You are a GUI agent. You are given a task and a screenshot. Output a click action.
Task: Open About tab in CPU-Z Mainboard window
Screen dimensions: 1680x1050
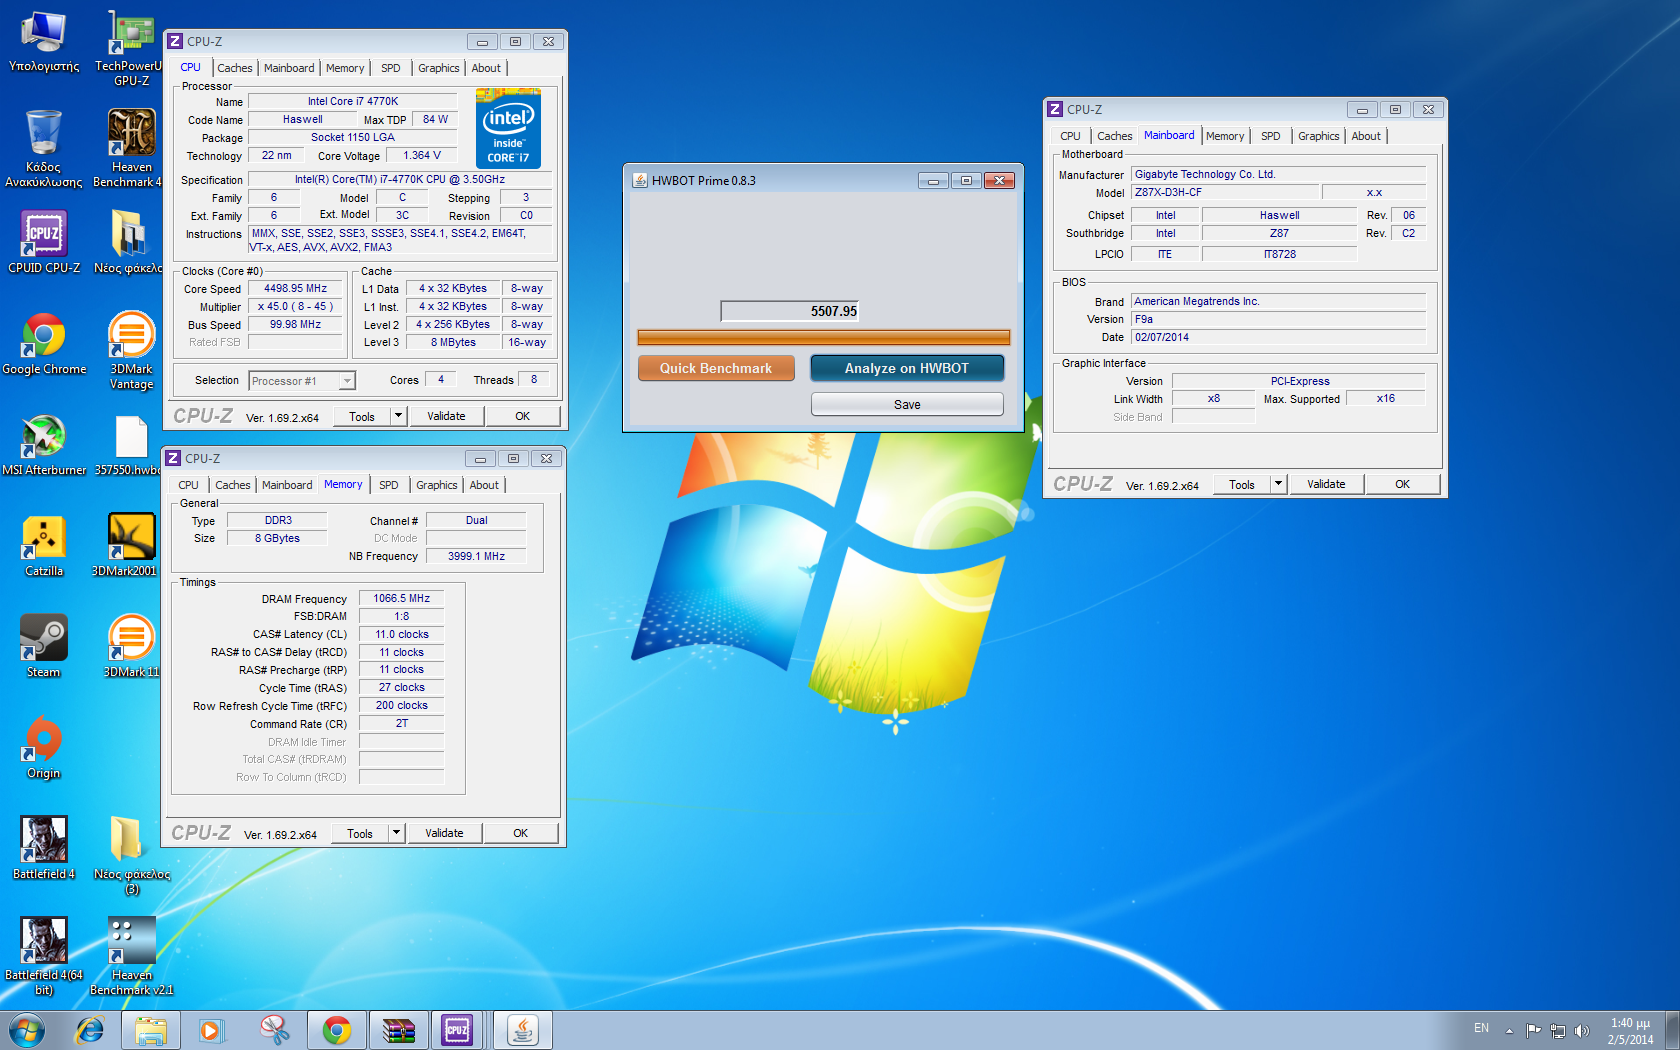(x=1366, y=136)
